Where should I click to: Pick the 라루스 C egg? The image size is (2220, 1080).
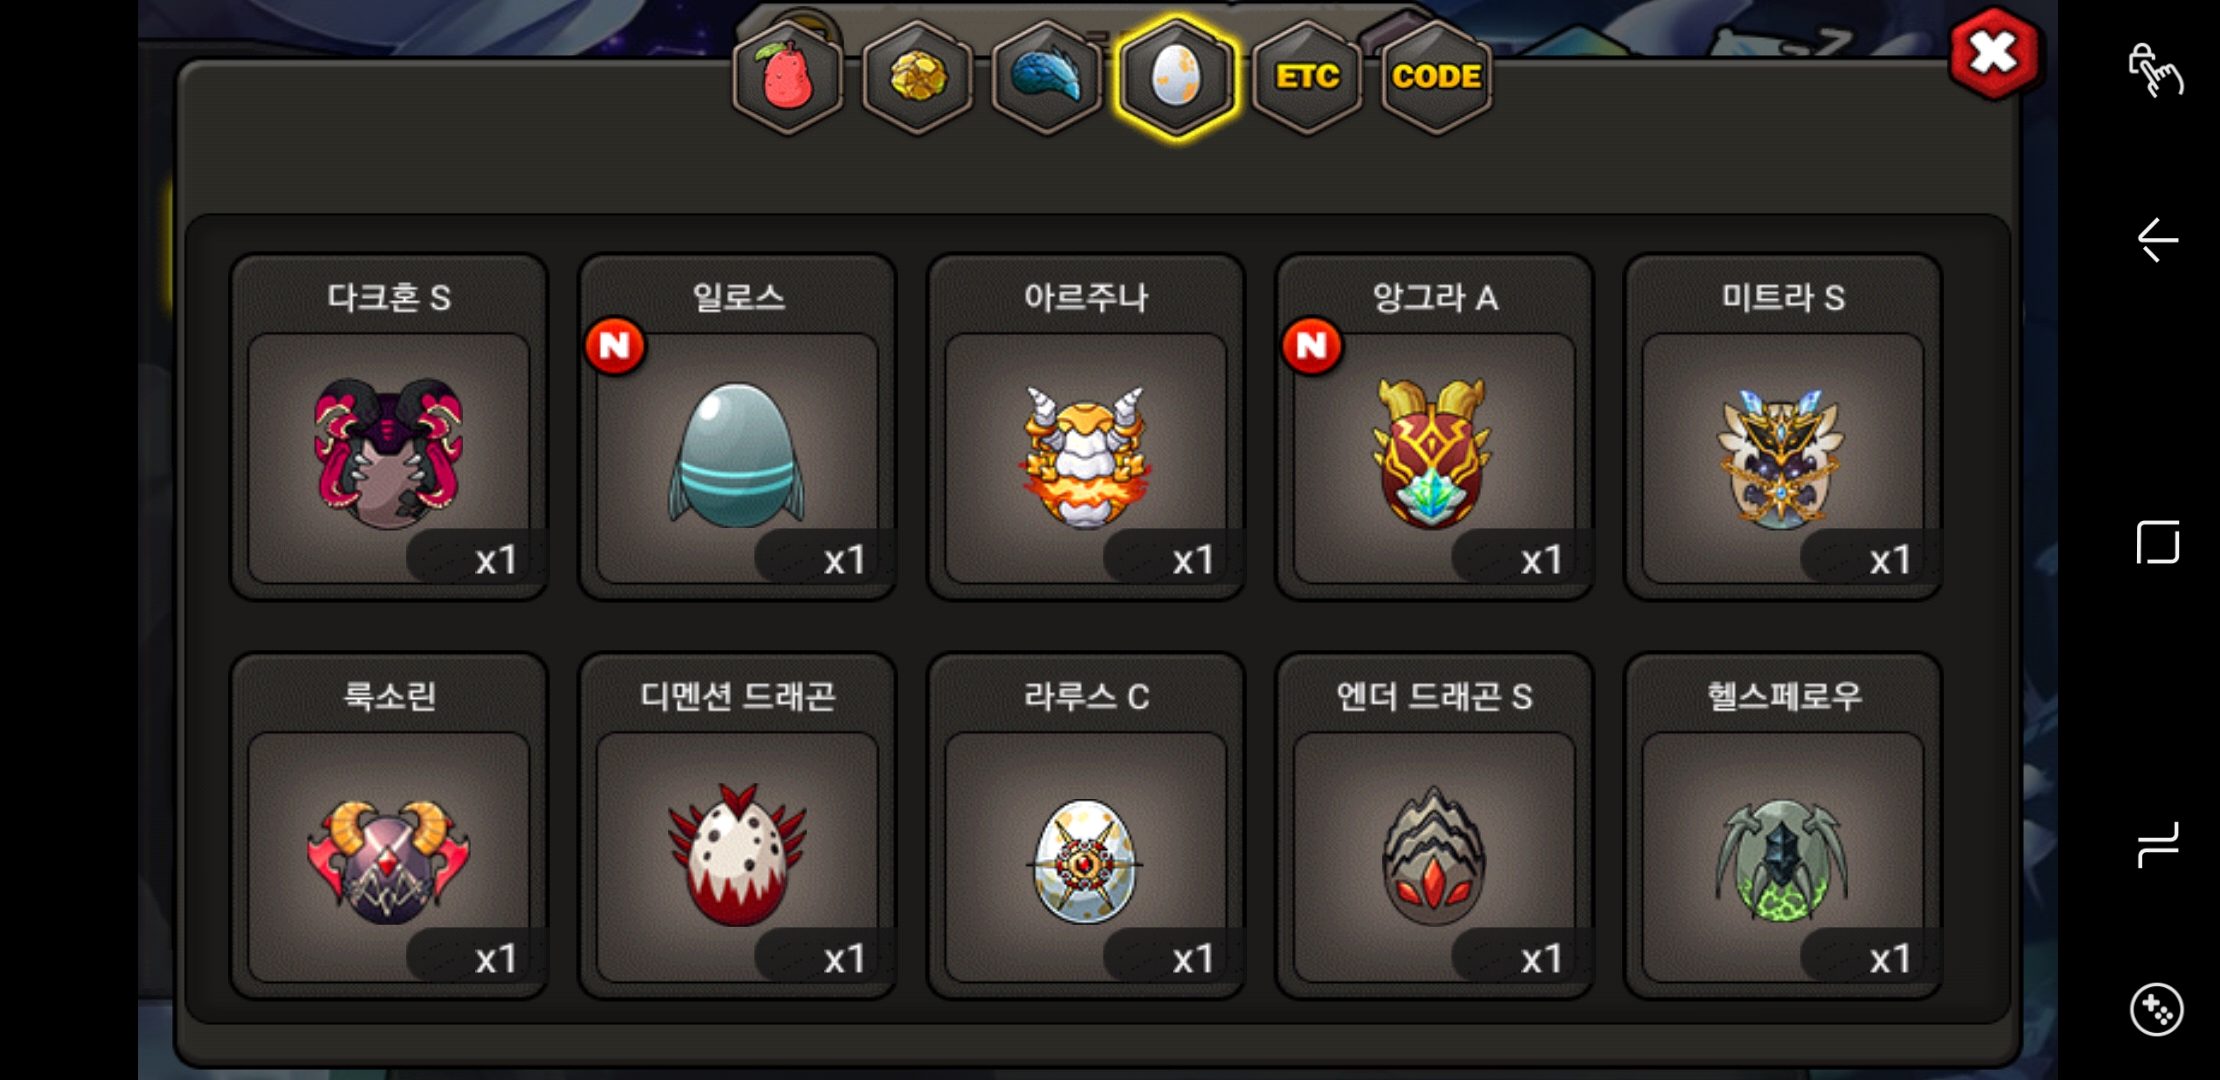1086,826
